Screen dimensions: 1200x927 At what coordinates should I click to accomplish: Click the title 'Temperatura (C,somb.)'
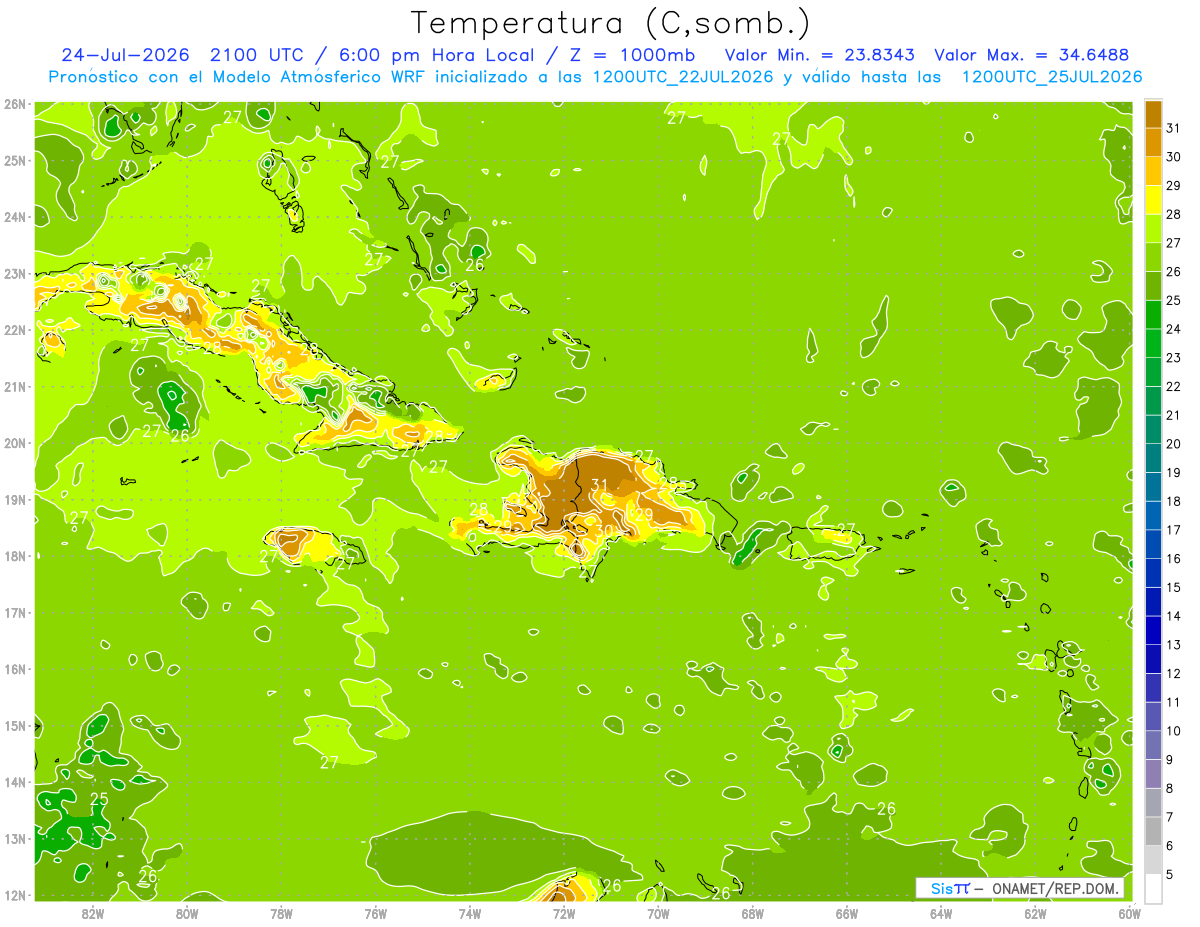pyautogui.click(x=610, y=23)
